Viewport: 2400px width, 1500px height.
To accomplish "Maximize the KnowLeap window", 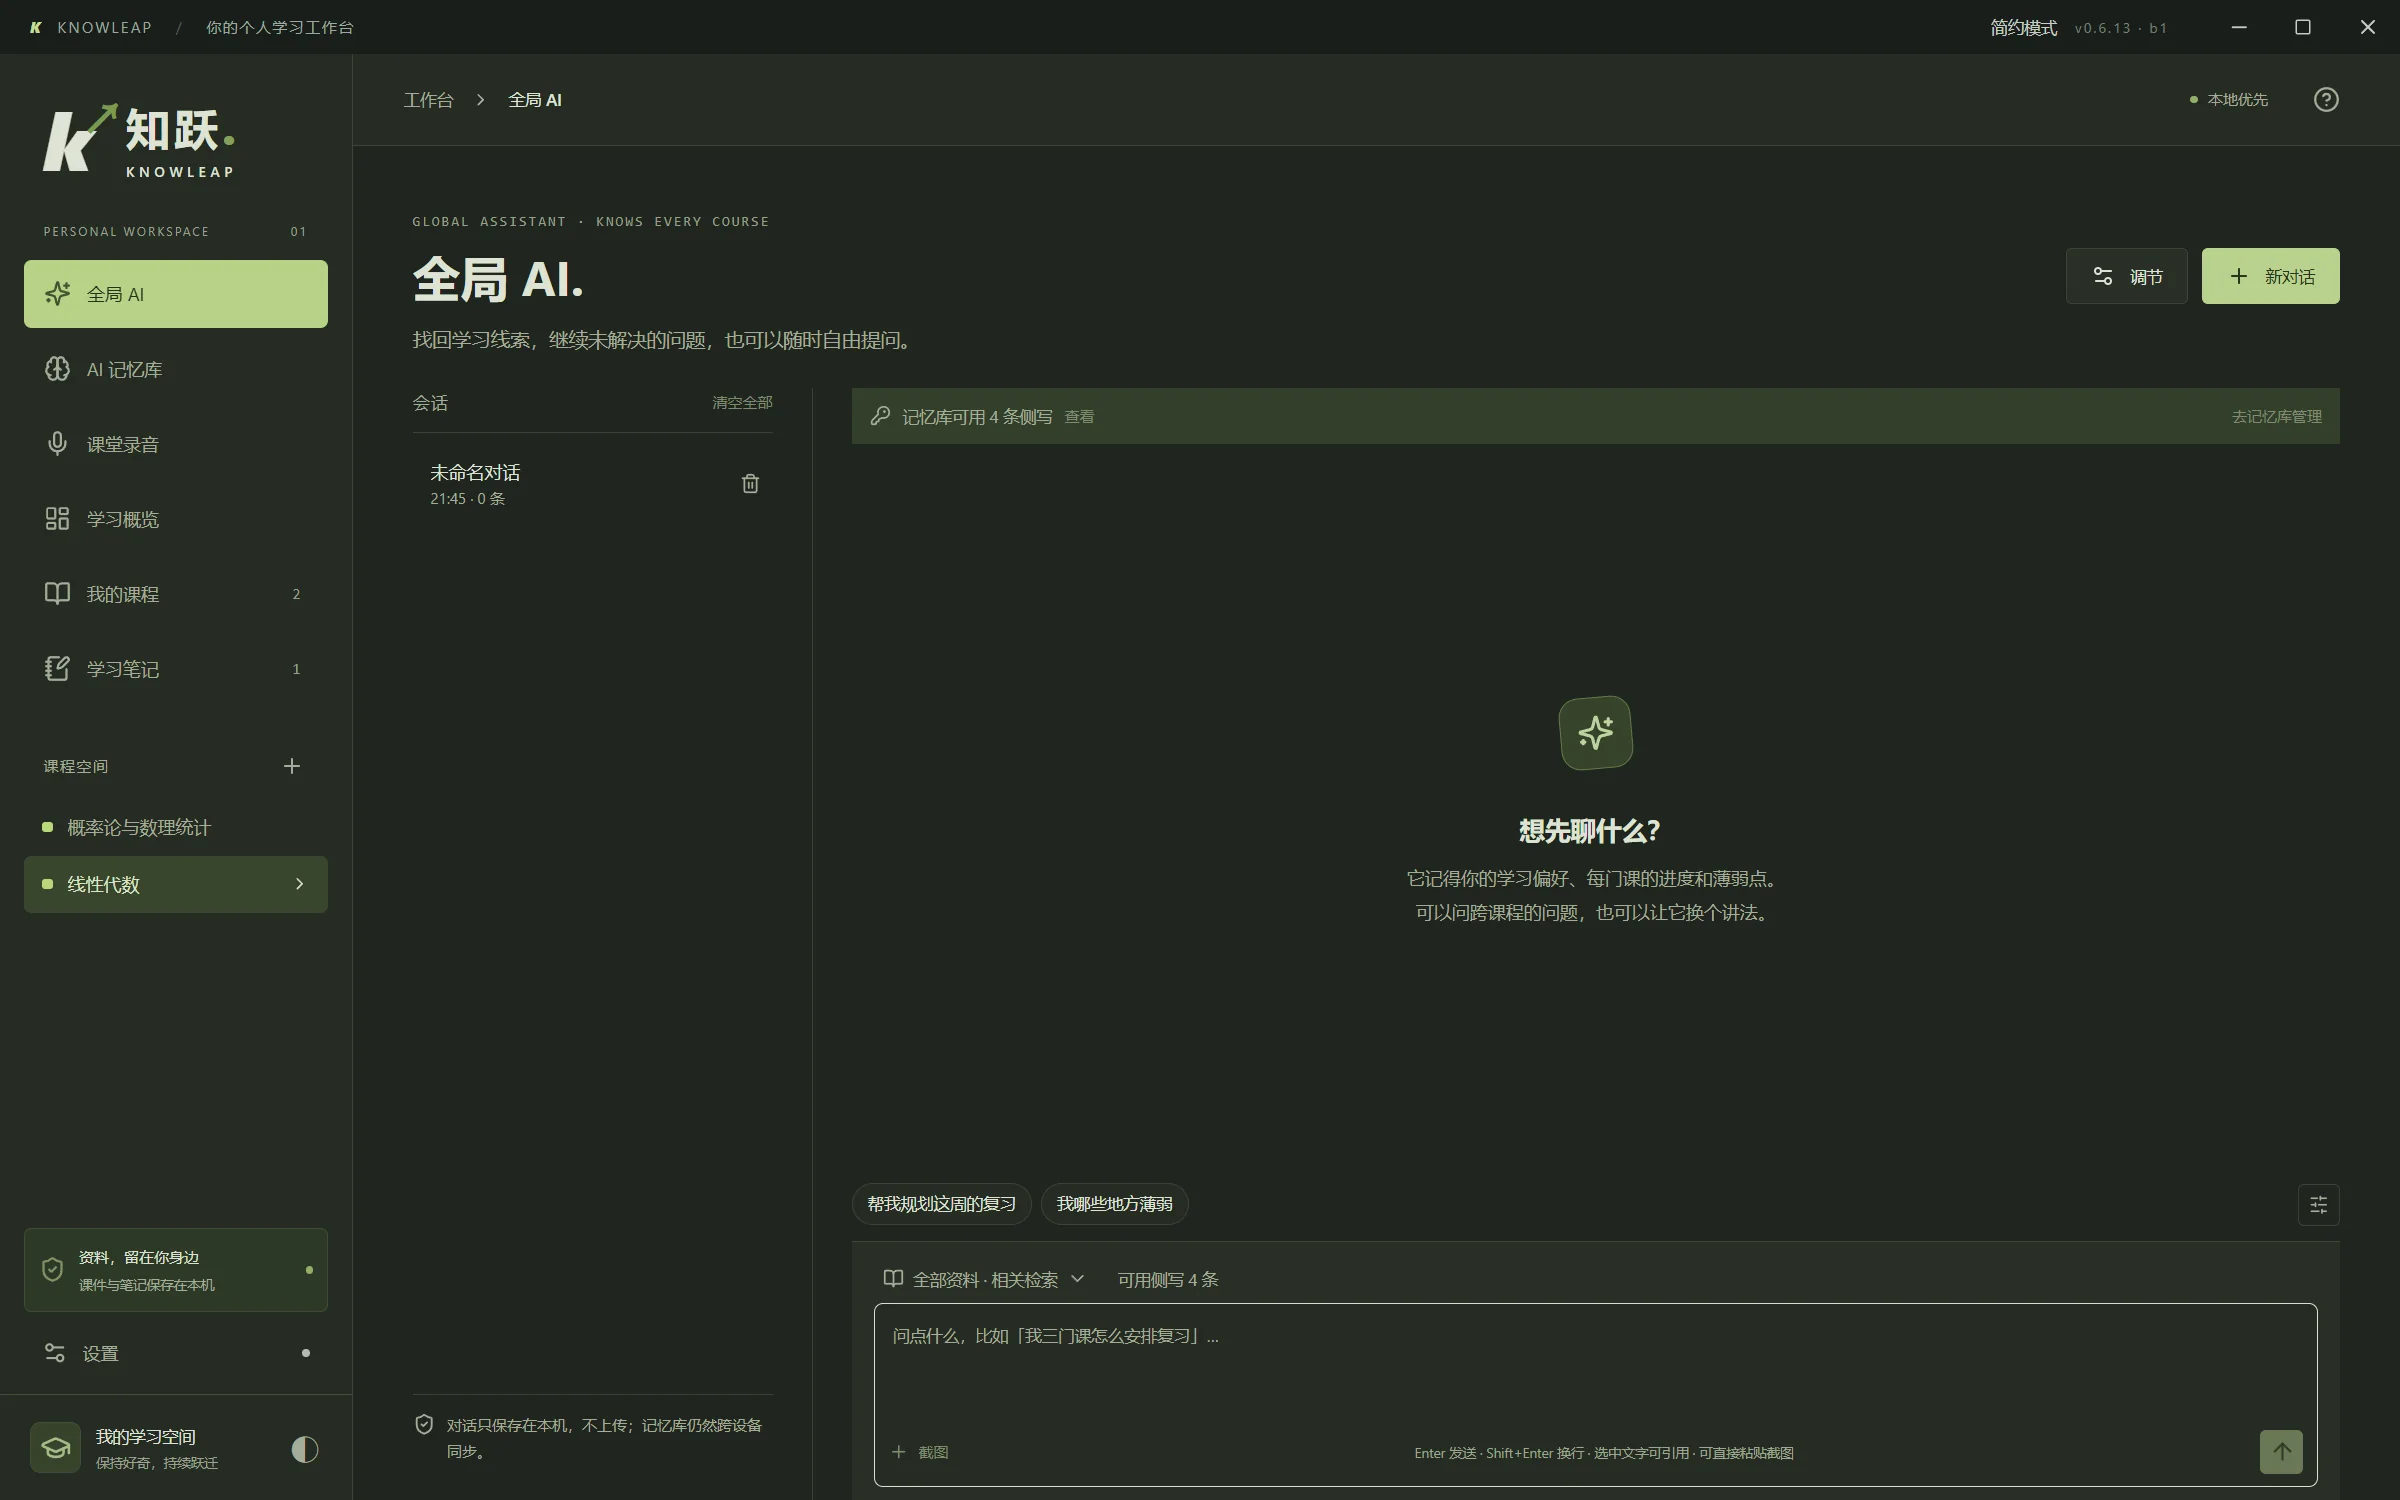I will (x=2303, y=27).
